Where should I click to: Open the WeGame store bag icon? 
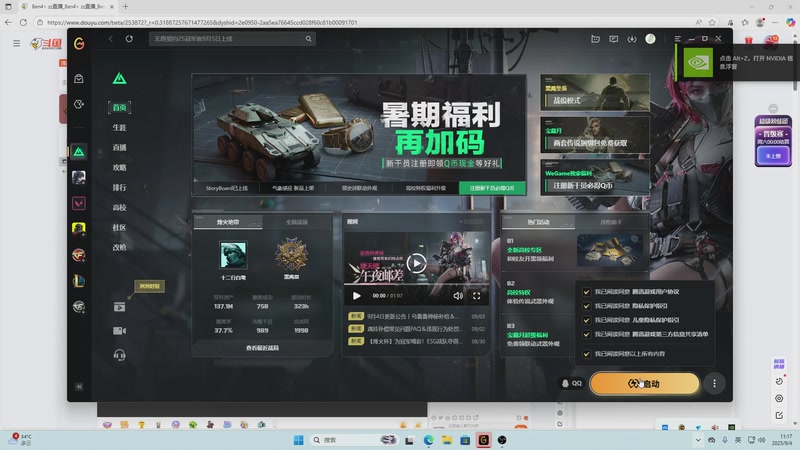[x=79, y=79]
